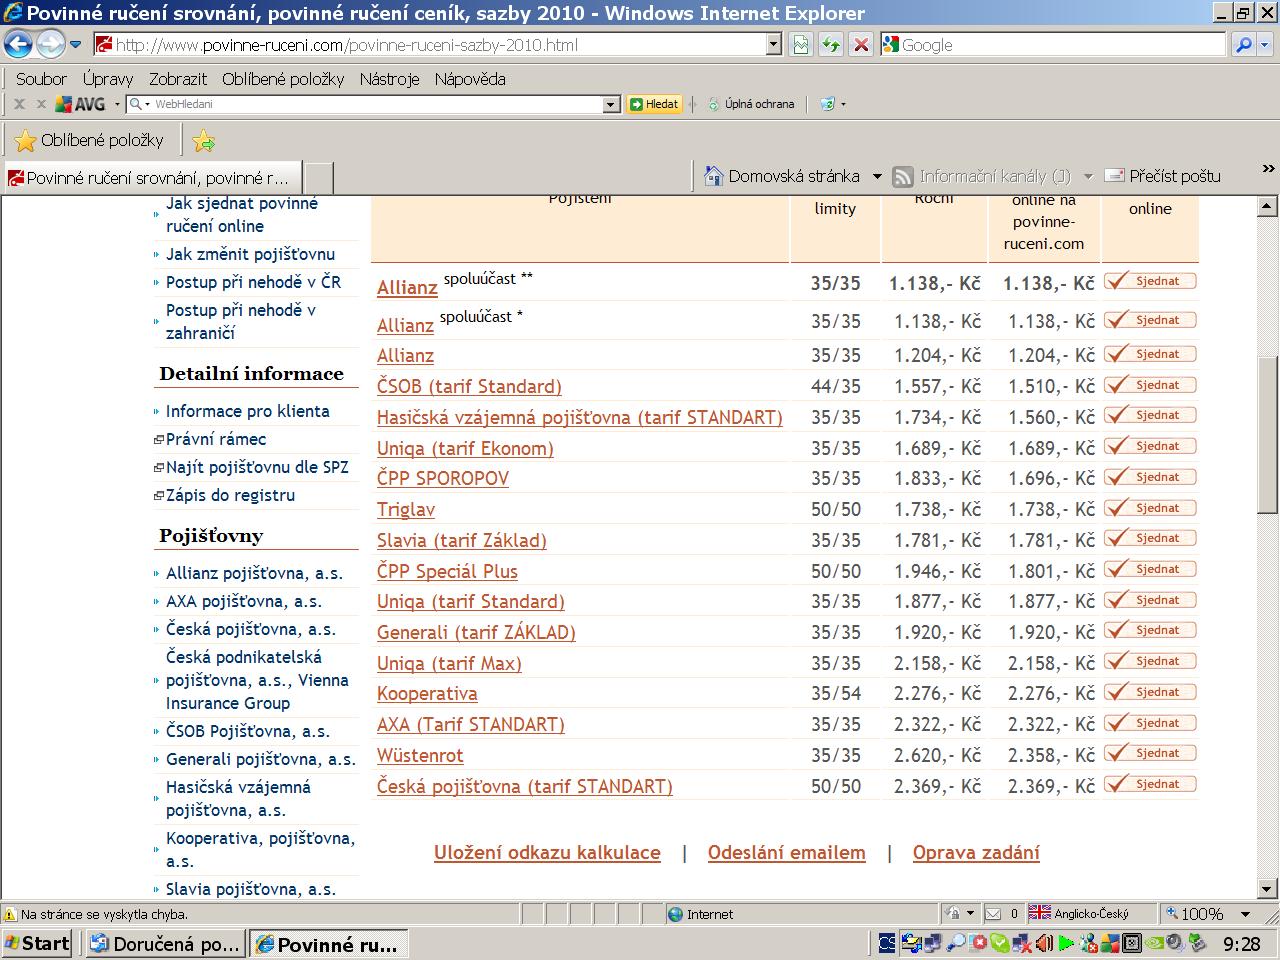Click the Internet zone globe in status bar
This screenshot has width=1280, height=960.
(675, 914)
